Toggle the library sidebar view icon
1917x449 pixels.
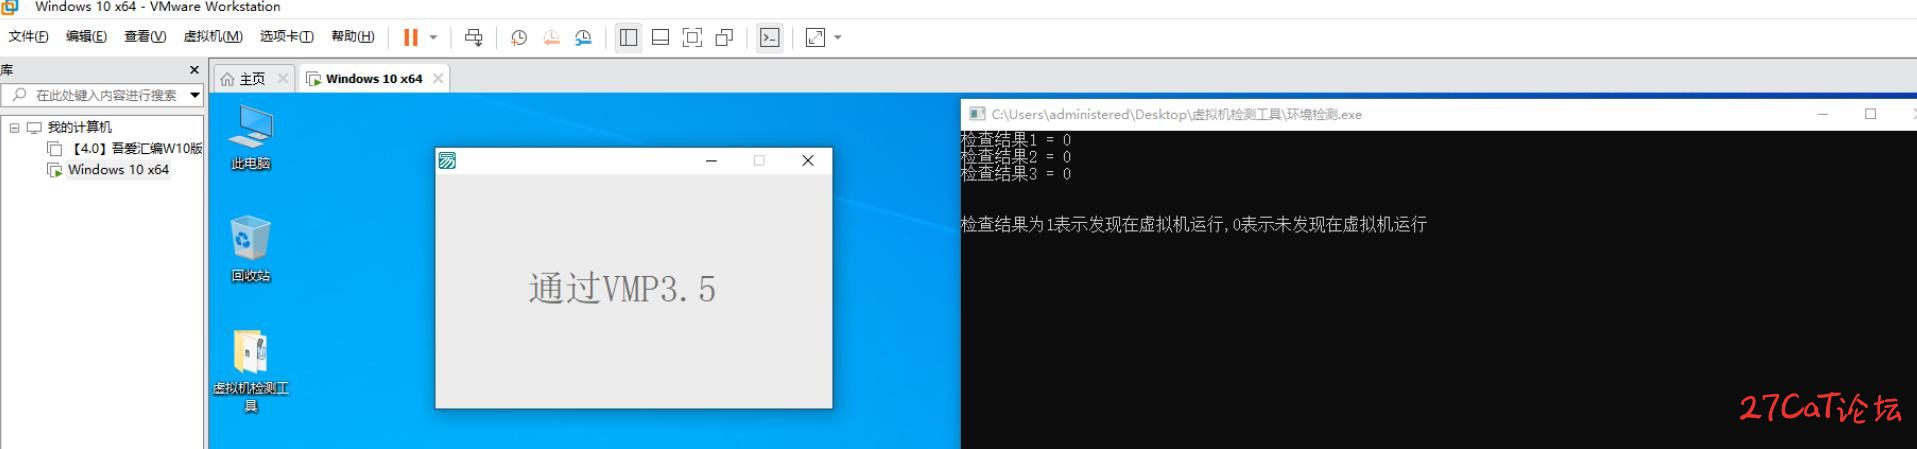click(x=628, y=37)
